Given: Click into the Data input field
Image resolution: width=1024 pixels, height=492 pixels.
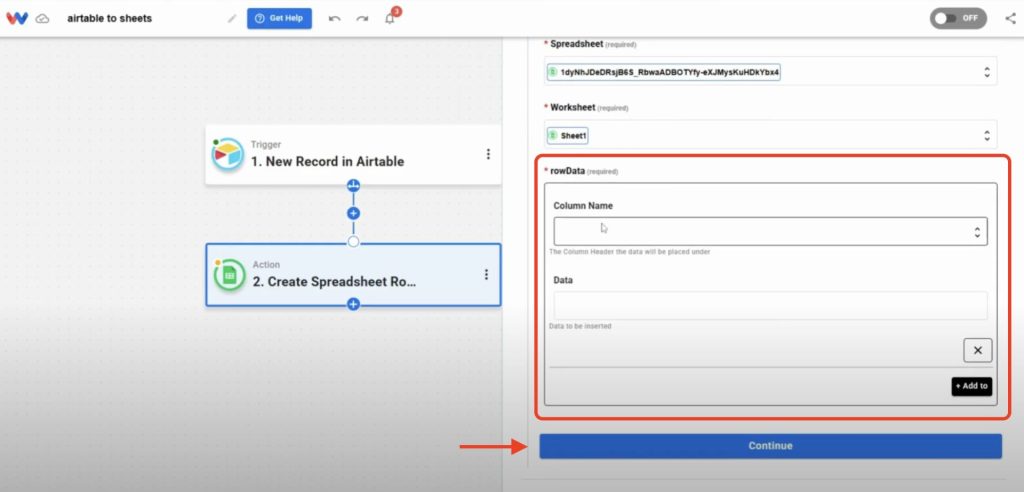Looking at the screenshot, I should click(x=771, y=306).
